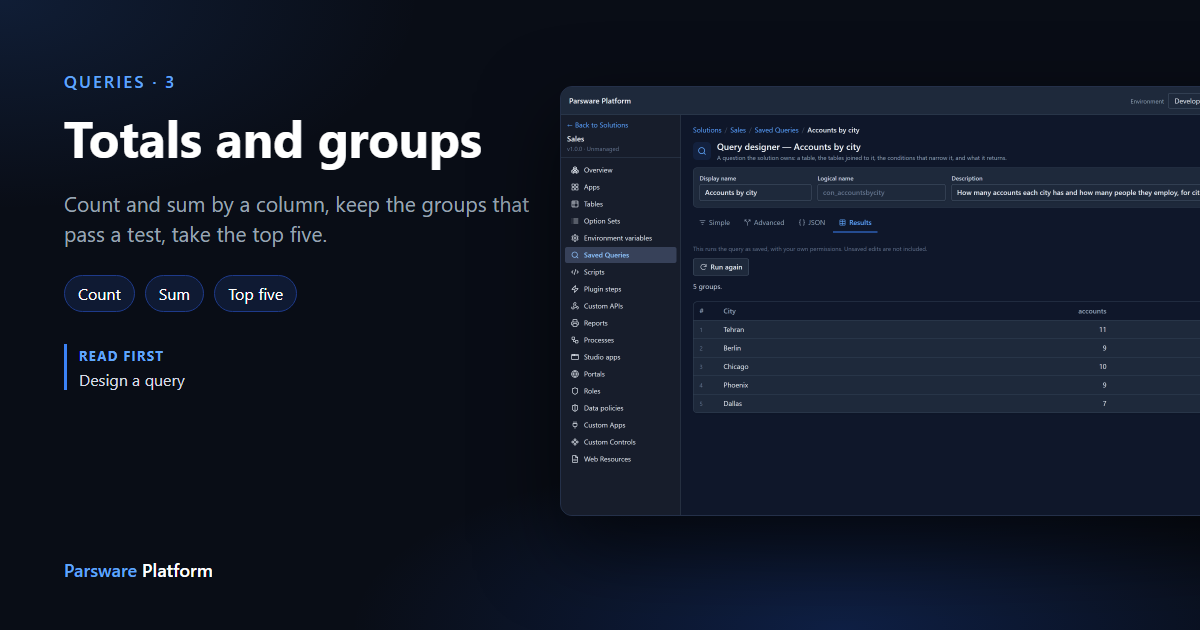Screen dimensions: 1200x630
Task: Click the accounts column header
Action: point(1092,311)
